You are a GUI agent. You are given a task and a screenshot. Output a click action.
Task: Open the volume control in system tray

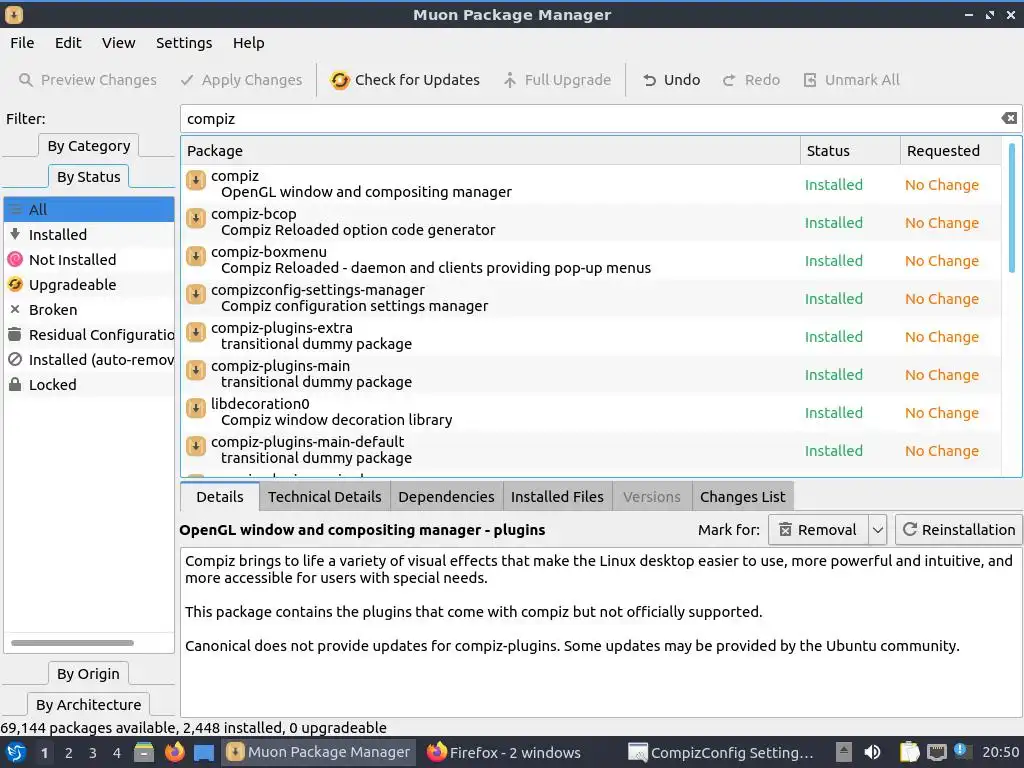(x=872, y=752)
